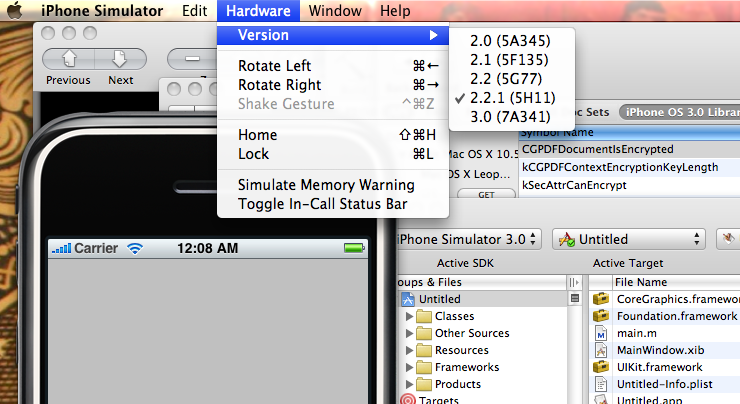The image size is (740, 404).
Task: Choose Rotate Left from Hardware menu
Action: tap(333, 66)
